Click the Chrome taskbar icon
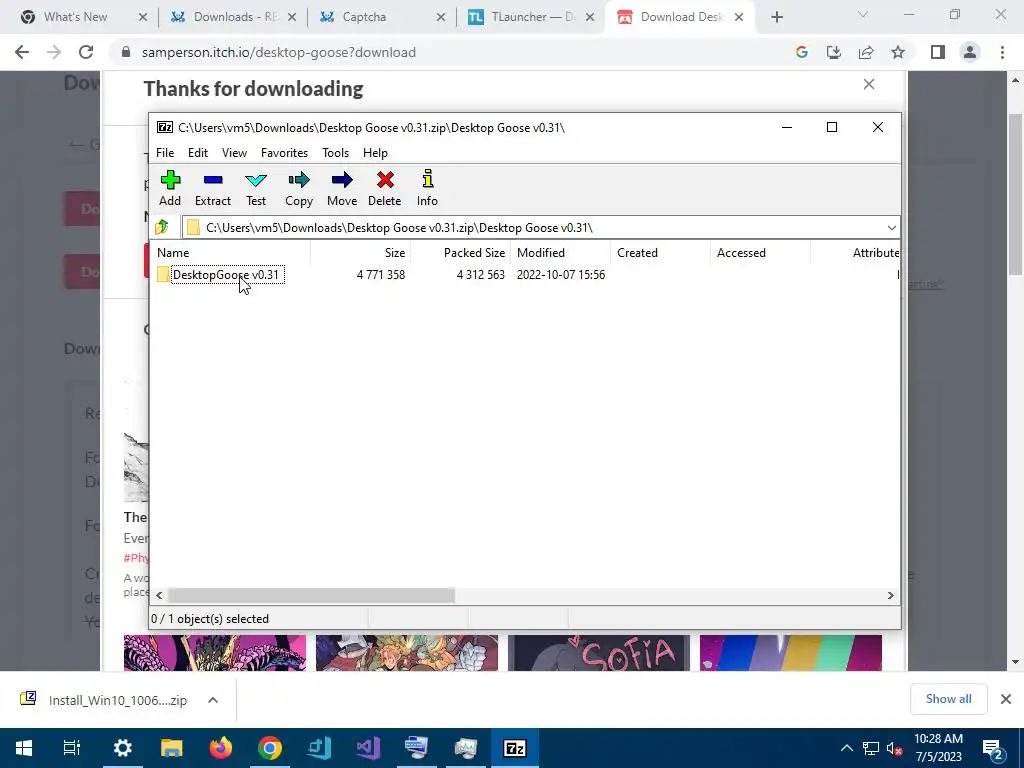Screen dimensions: 1024x768 [x=270, y=748]
